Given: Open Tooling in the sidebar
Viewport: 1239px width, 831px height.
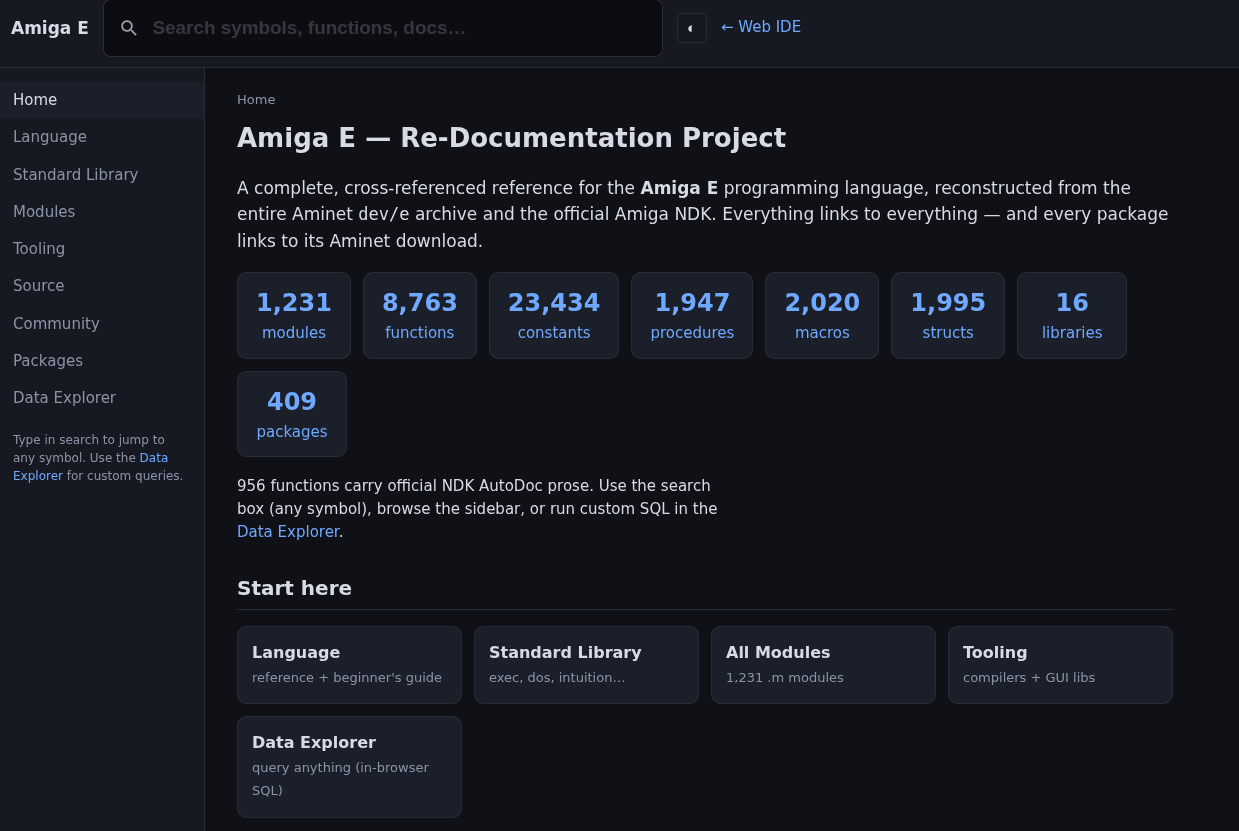Looking at the screenshot, I should click(102, 249).
